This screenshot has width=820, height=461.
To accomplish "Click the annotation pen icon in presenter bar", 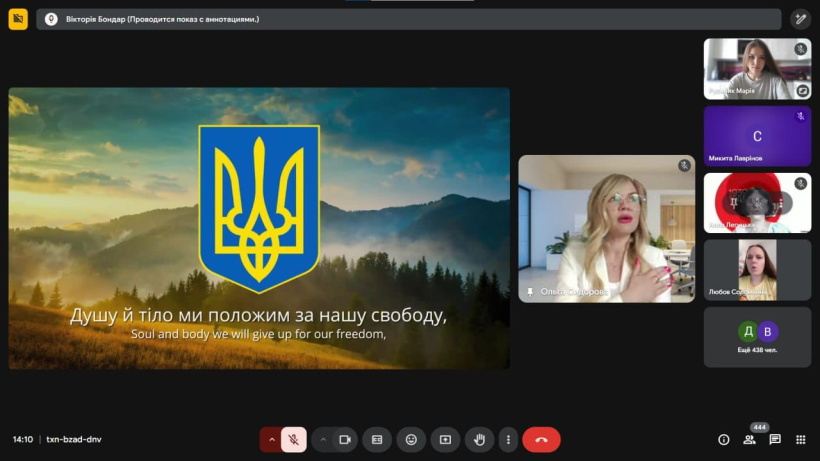I will pos(801,19).
